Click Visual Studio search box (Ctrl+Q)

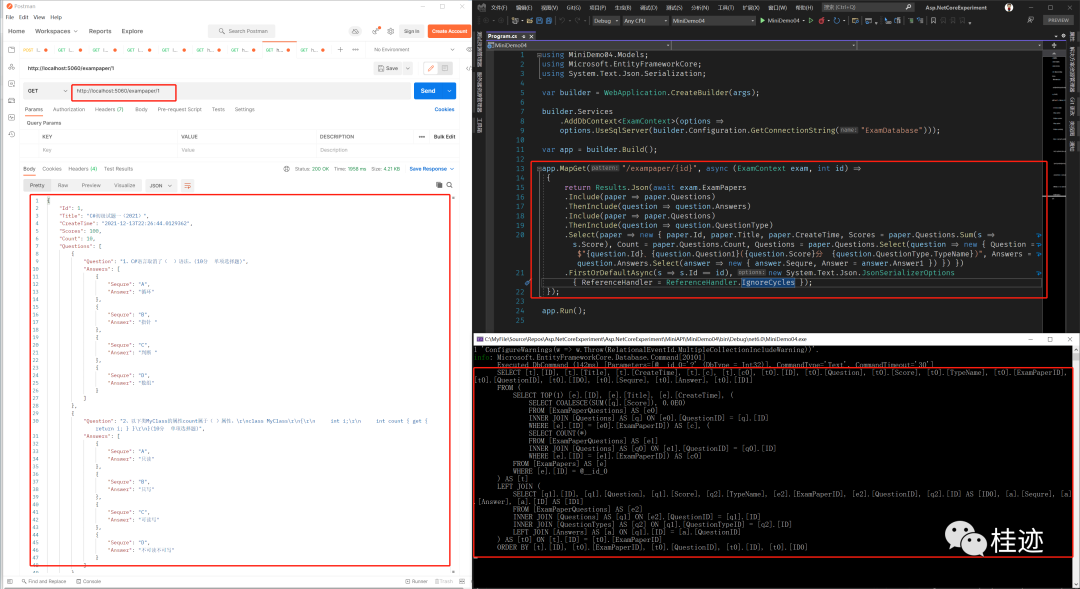tap(868, 8)
